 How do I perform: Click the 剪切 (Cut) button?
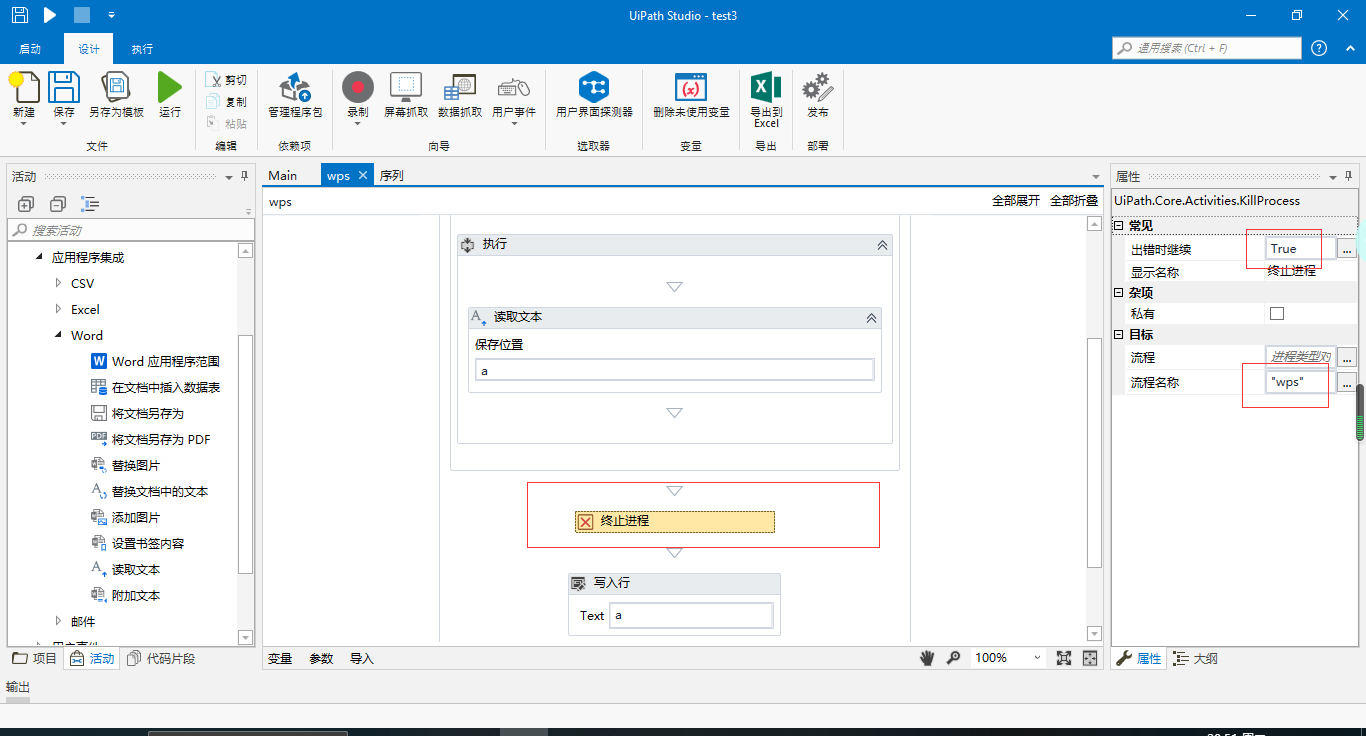[x=226, y=80]
